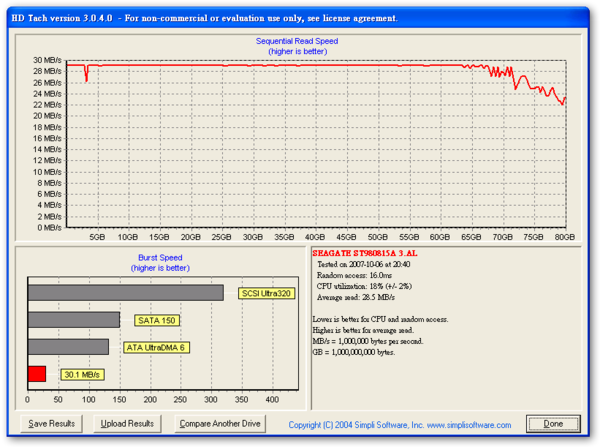
Task: Click the Burst Speed title
Action: point(160,258)
